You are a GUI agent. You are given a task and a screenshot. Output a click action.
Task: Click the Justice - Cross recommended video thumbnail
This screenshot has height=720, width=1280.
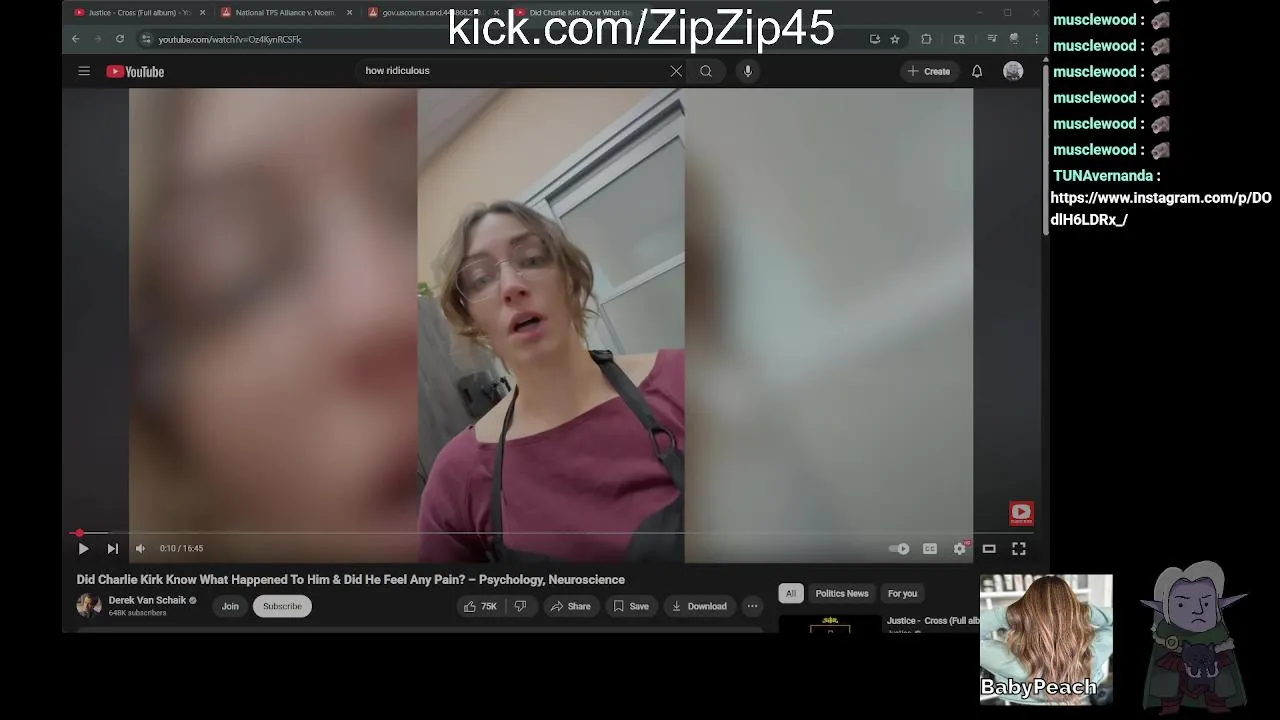pyautogui.click(x=830, y=626)
